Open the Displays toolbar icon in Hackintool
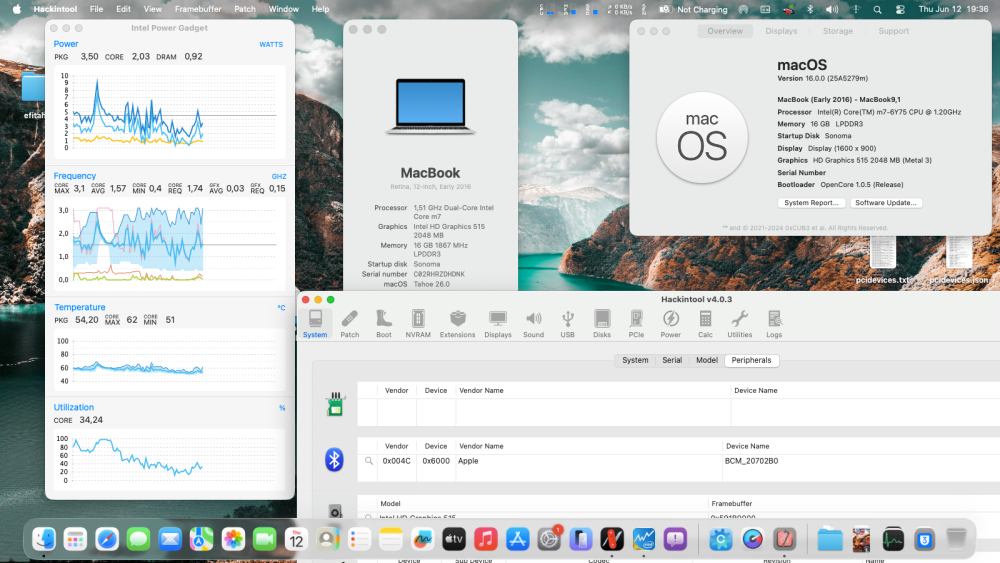 click(498, 323)
